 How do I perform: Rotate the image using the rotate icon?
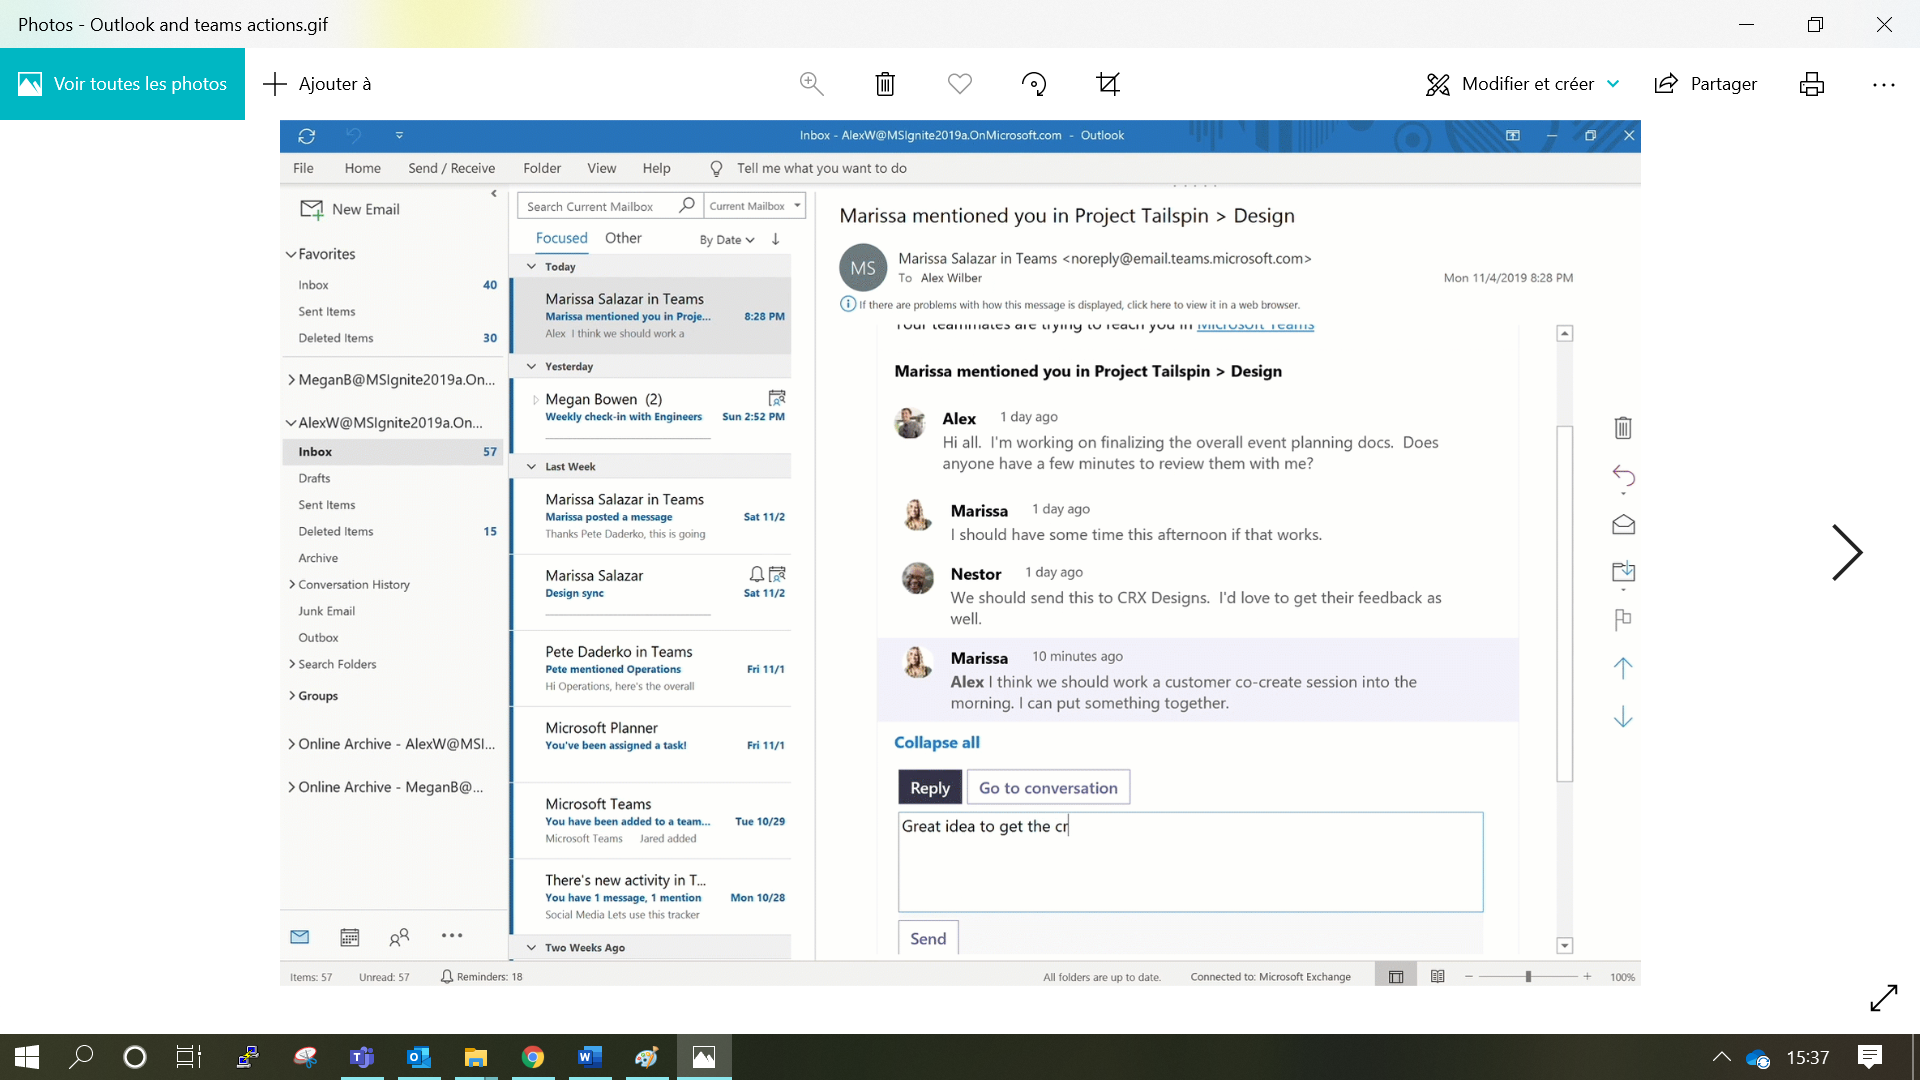(x=1034, y=84)
